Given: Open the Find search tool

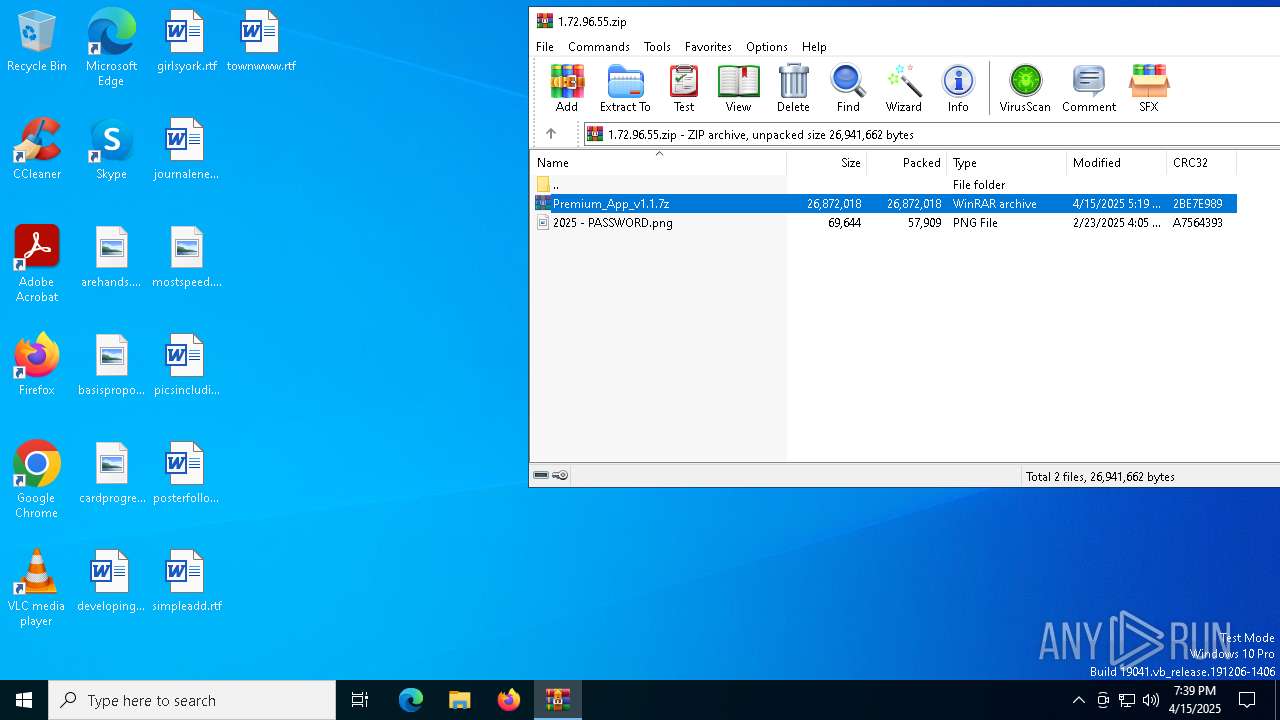Looking at the screenshot, I should click(x=848, y=88).
